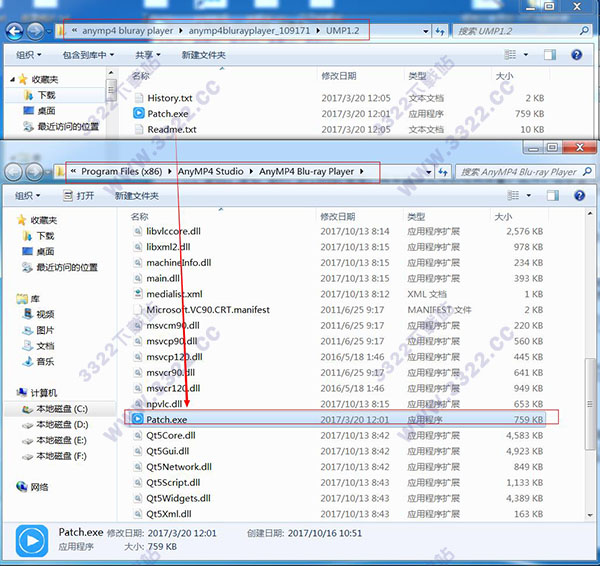Click search magnifier in UMP1.2 search box

(x=584, y=31)
